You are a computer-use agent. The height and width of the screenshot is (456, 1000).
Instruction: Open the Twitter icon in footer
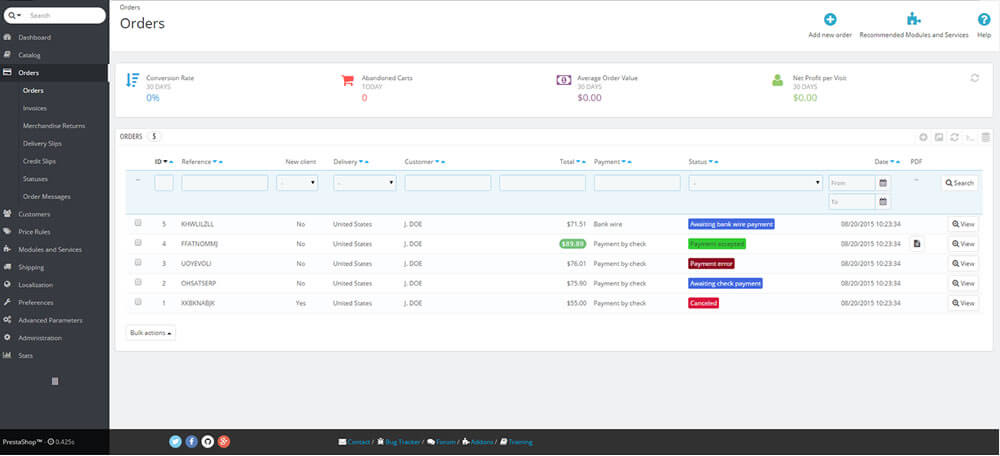[175, 441]
